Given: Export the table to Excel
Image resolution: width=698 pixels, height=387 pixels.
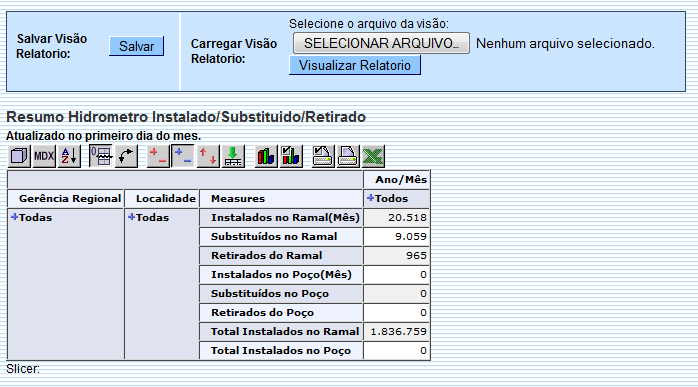Looking at the screenshot, I should click(373, 156).
